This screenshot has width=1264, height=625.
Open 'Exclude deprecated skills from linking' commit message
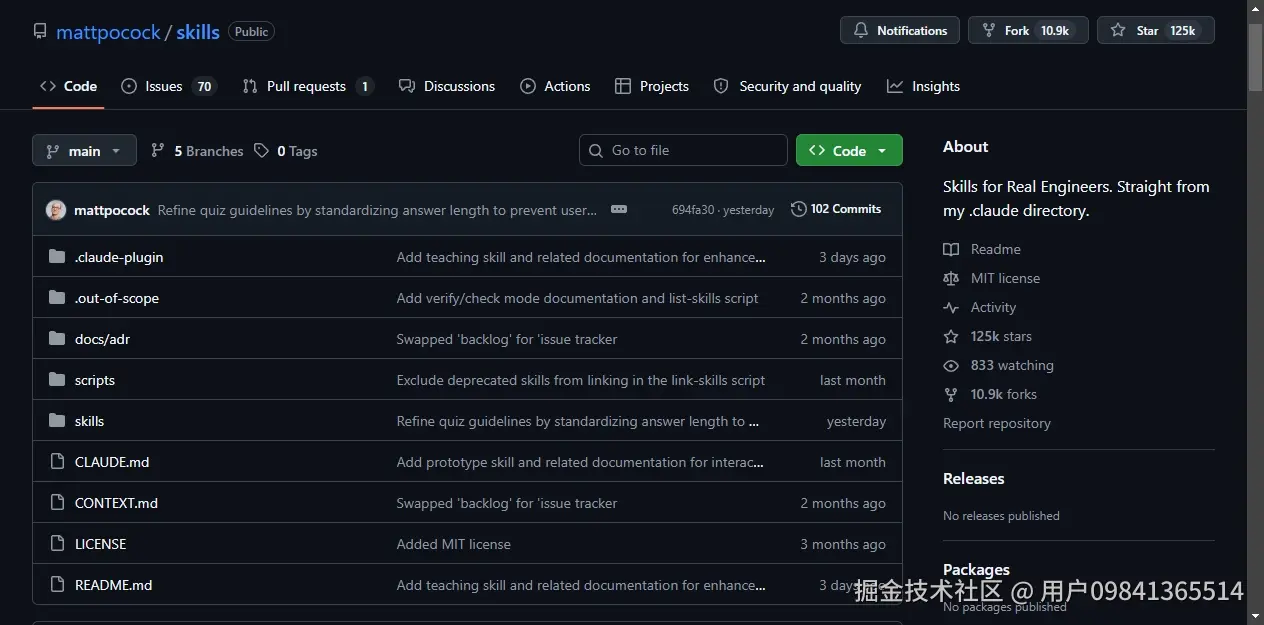[581, 380]
